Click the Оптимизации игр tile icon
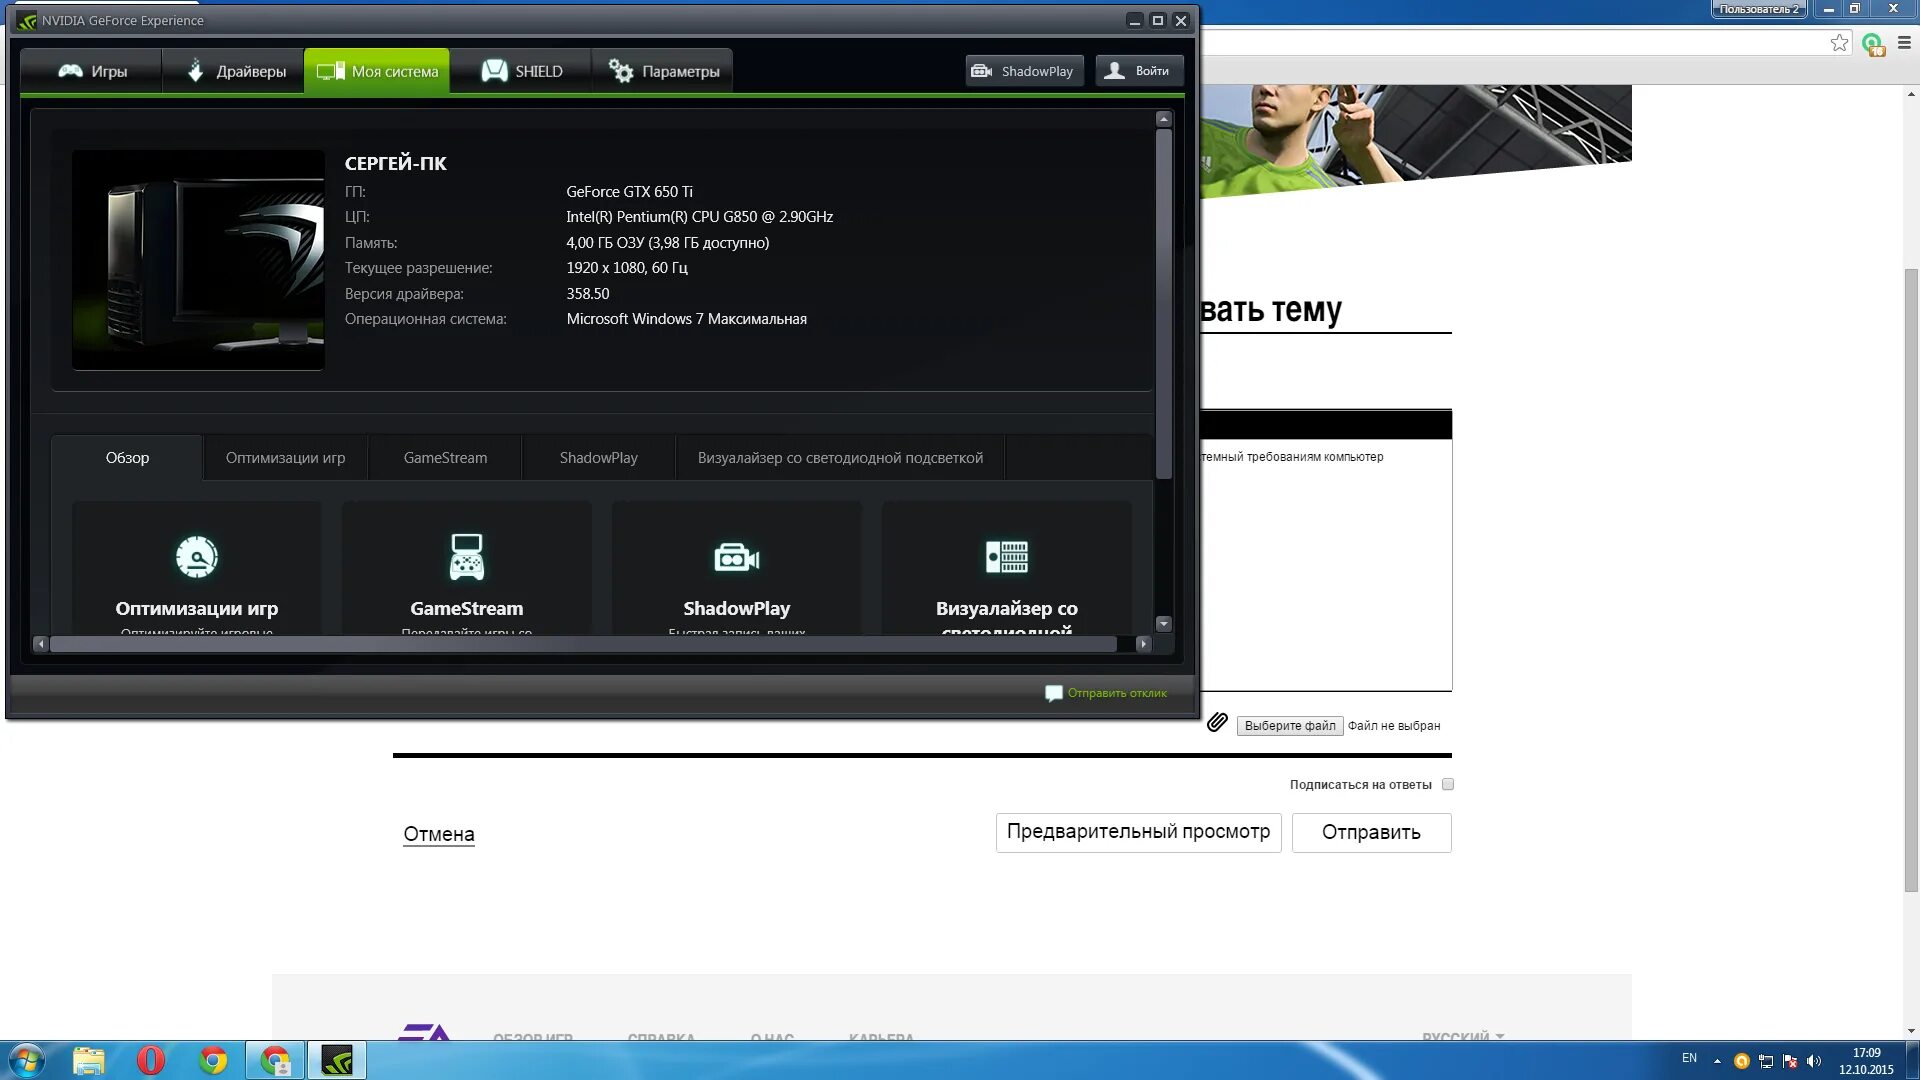Screen dimensions: 1920x1080 pyautogui.click(x=197, y=557)
